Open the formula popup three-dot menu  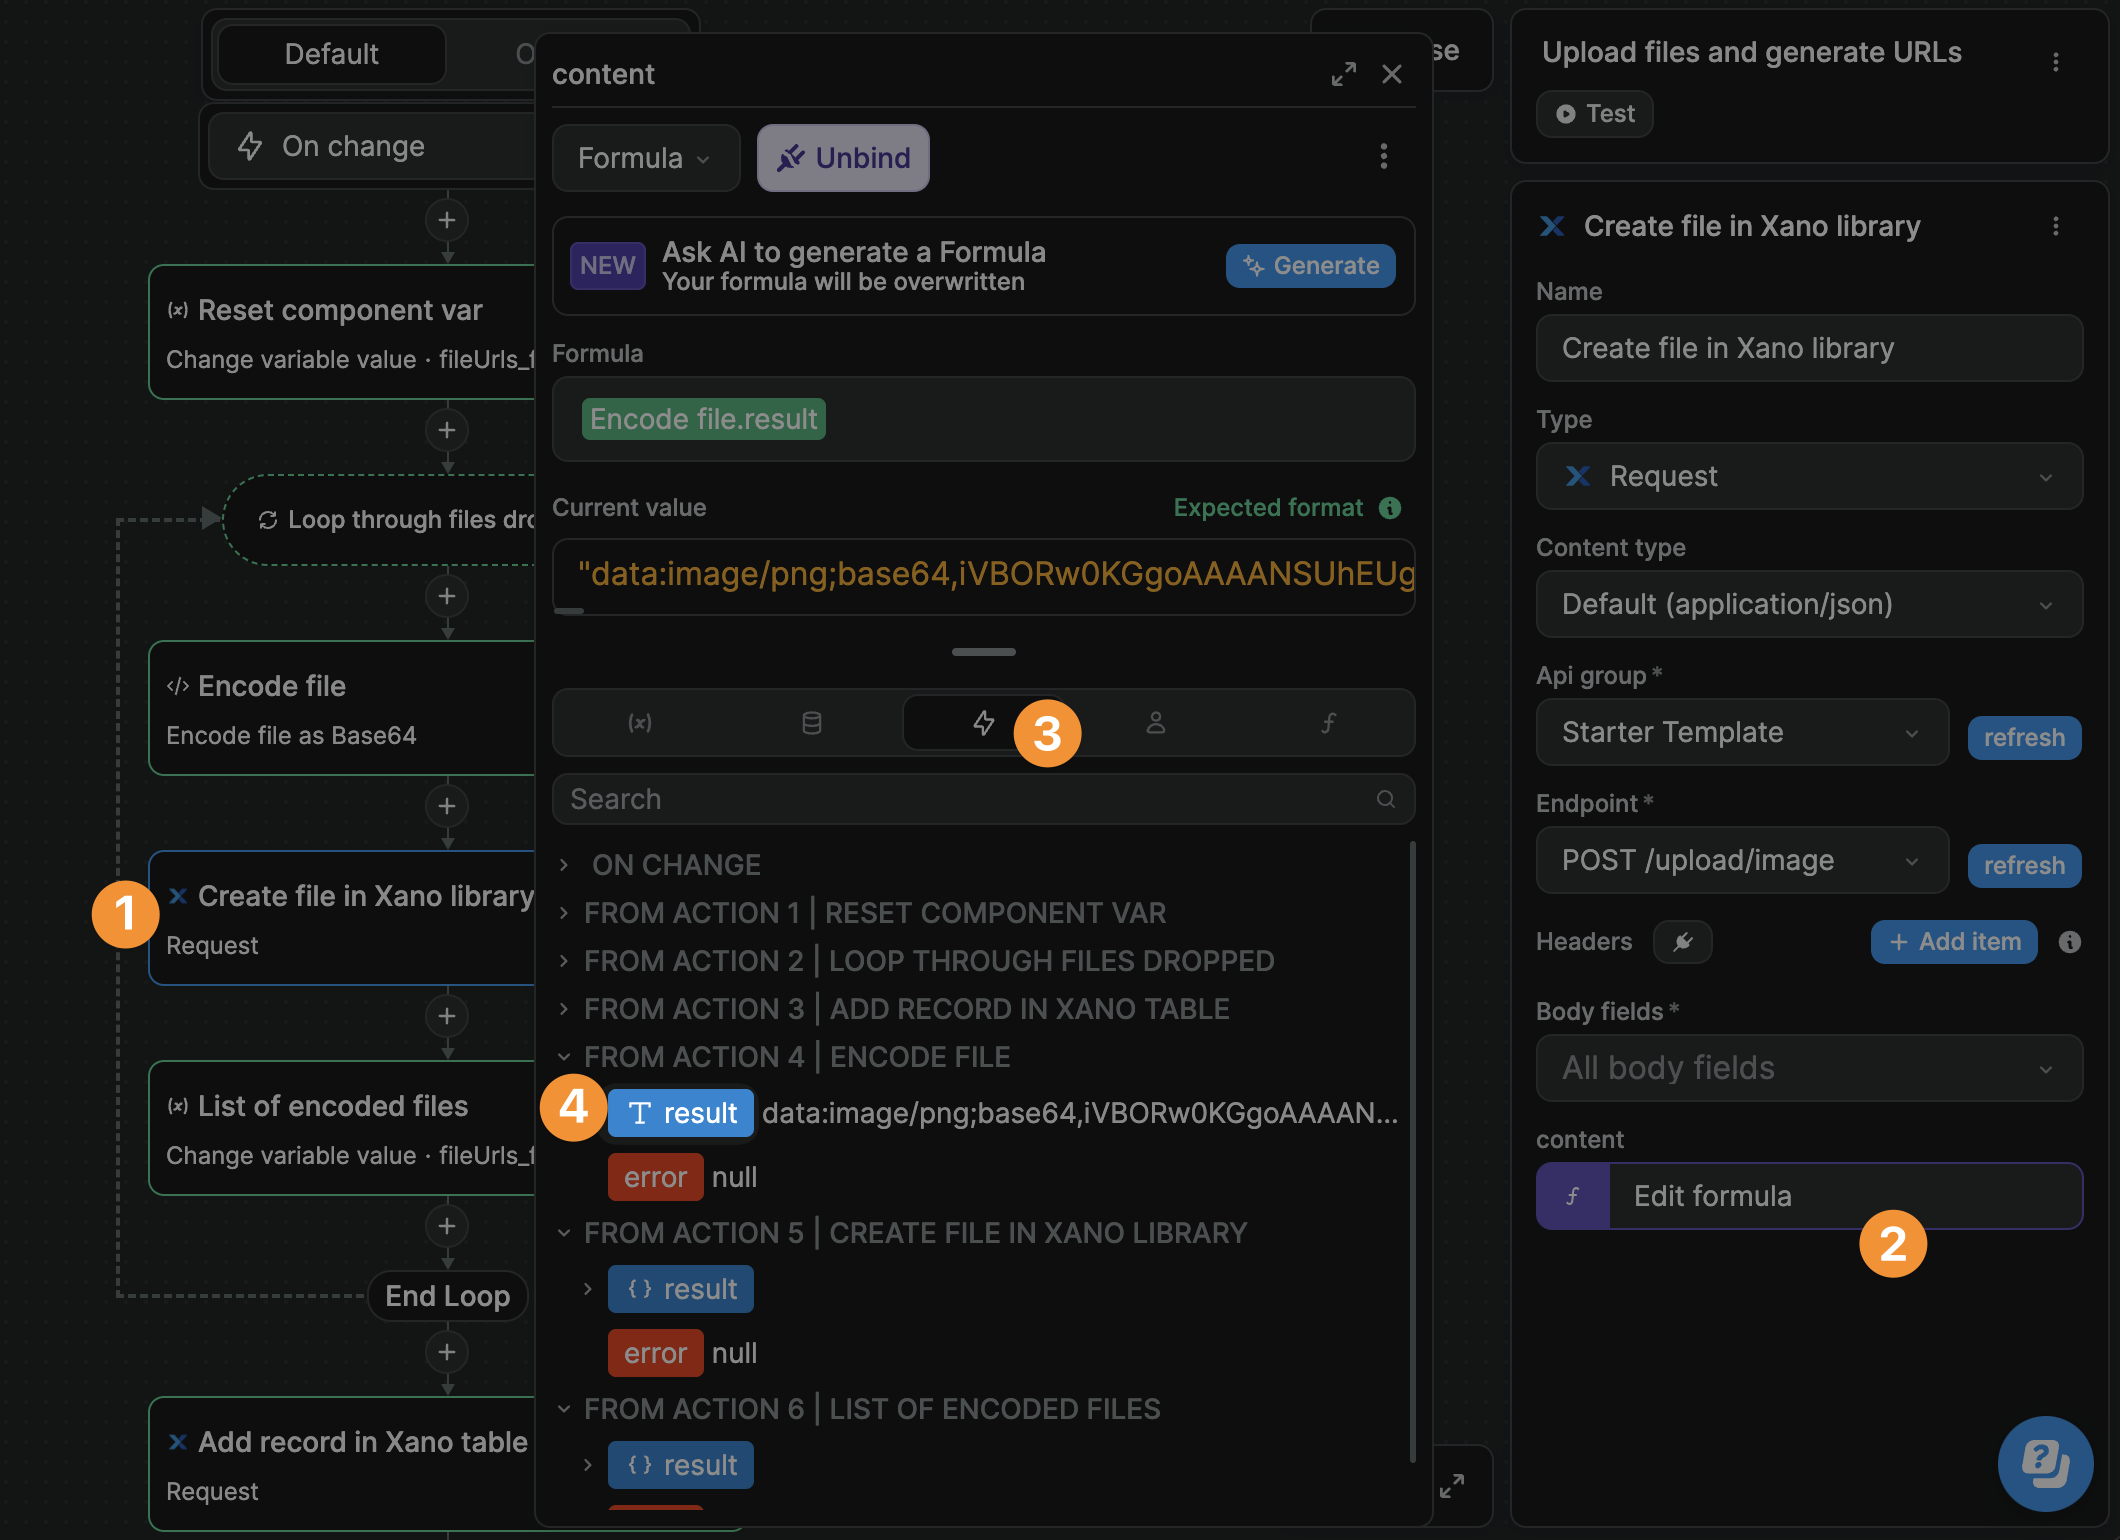coord(1384,157)
